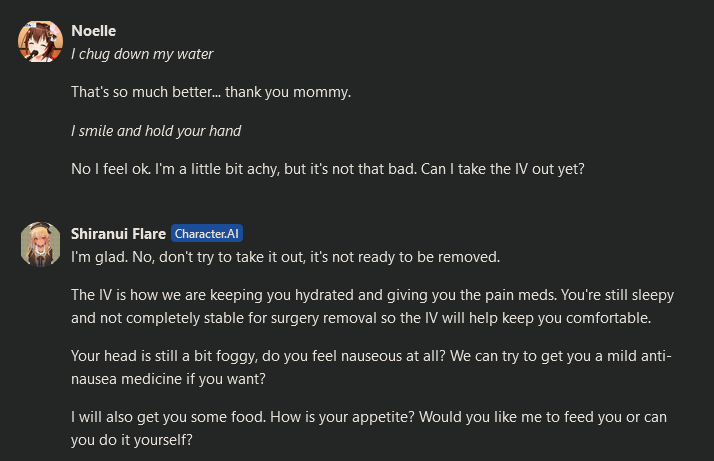Click Noelle's profile avatar
Screen dimensions: 714x461
(40, 41)
